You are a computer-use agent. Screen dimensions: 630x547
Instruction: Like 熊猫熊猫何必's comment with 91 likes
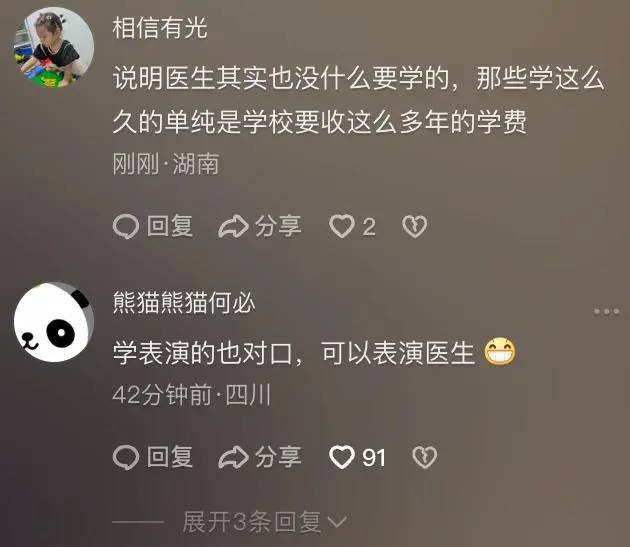point(342,457)
